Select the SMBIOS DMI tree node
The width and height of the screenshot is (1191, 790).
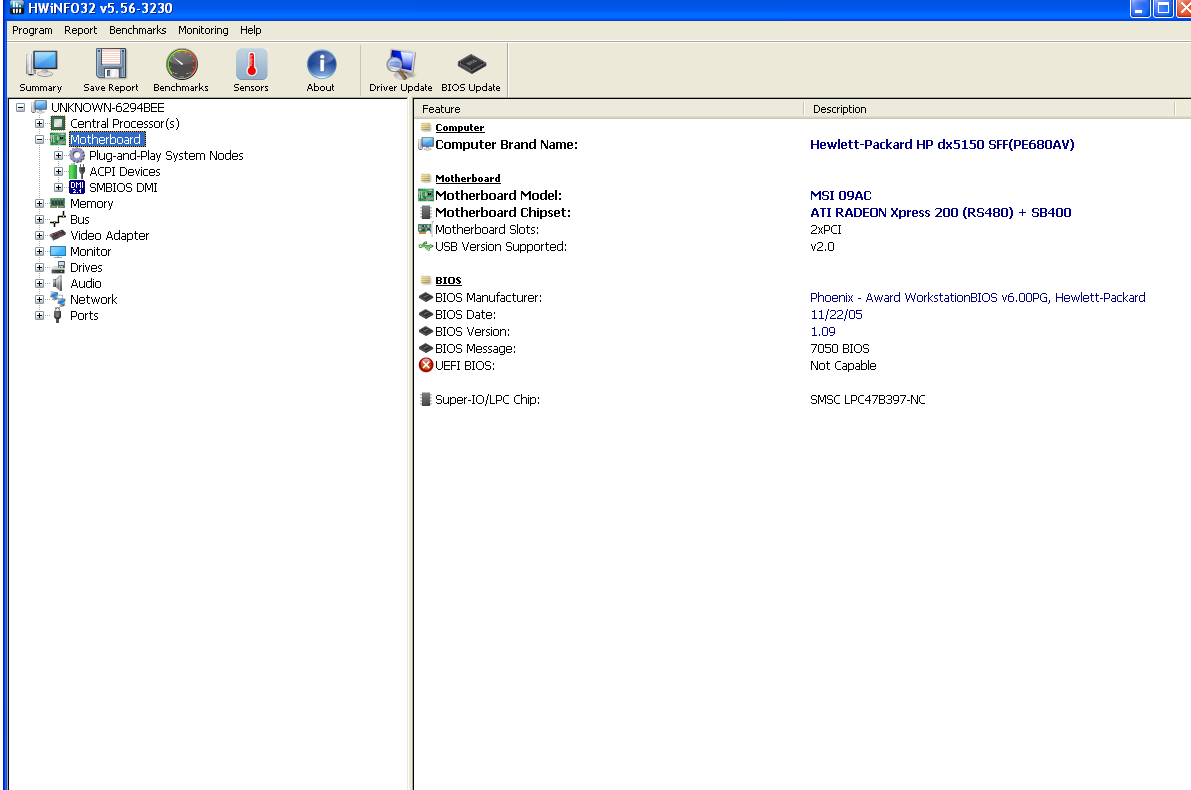point(122,188)
